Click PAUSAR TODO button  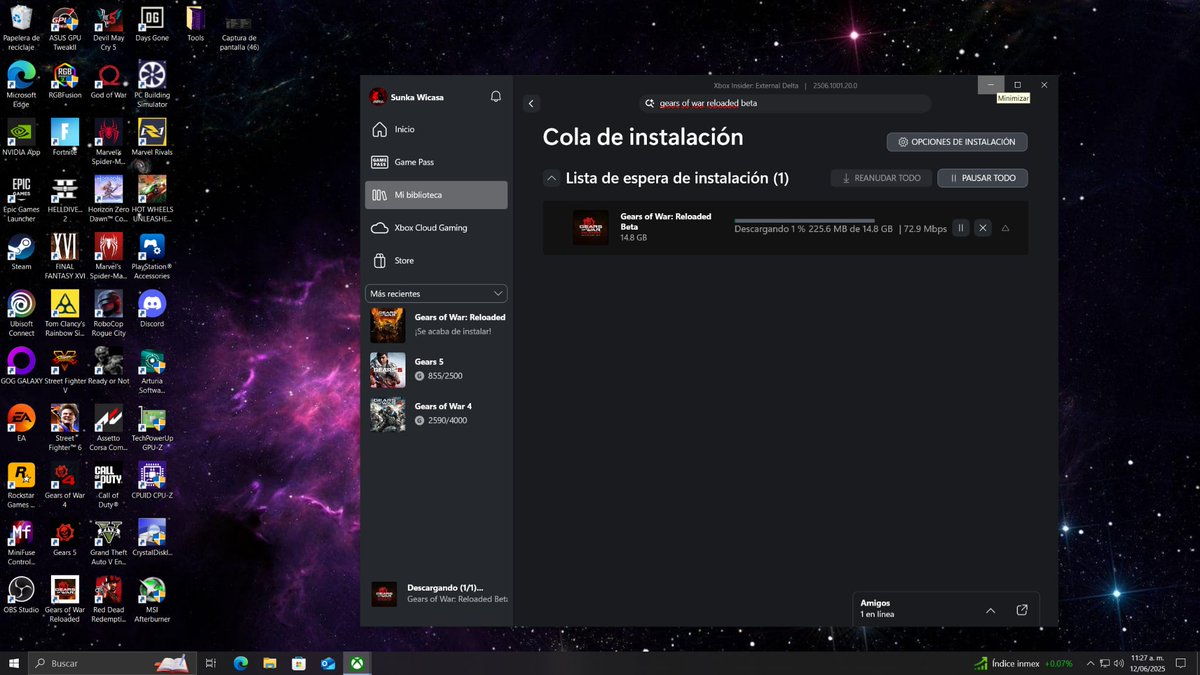click(982, 178)
